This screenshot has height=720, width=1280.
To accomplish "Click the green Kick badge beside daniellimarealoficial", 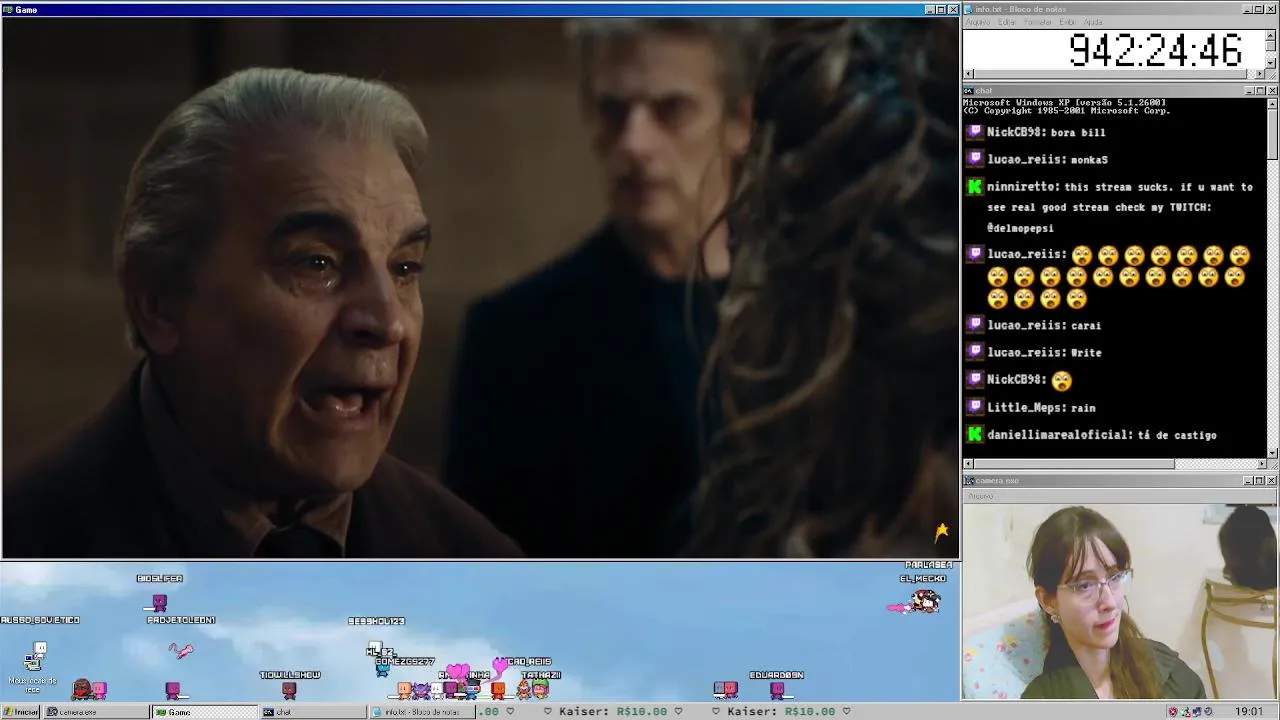I will click(x=975, y=435).
